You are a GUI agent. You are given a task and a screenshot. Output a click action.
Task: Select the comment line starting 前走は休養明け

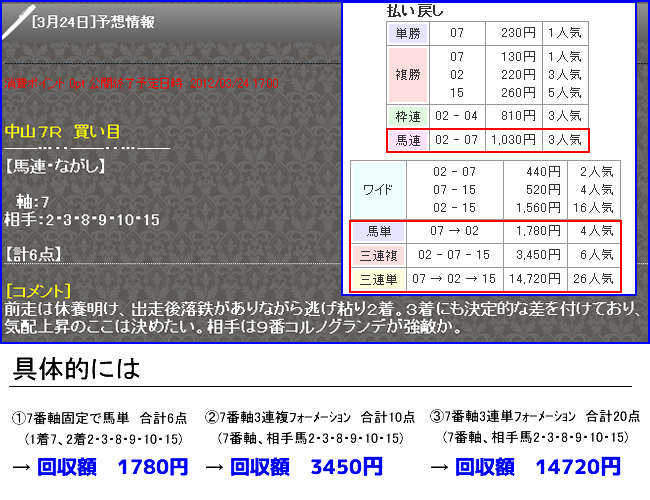click(323, 309)
